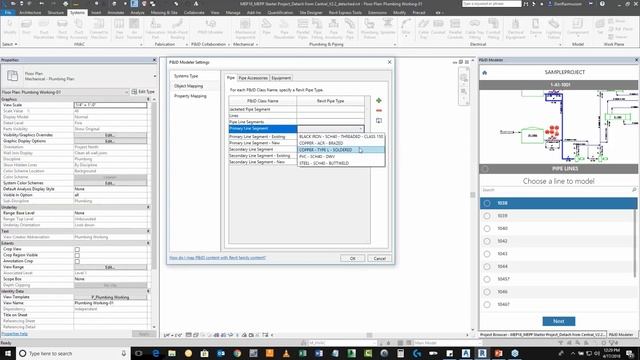Click the green plus add mapping icon
The height and width of the screenshot is (360, 640).
[x=379, y=100]
